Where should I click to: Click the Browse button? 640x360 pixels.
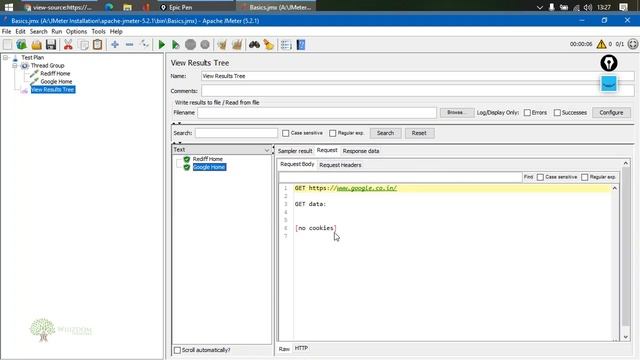coord(457,113)
